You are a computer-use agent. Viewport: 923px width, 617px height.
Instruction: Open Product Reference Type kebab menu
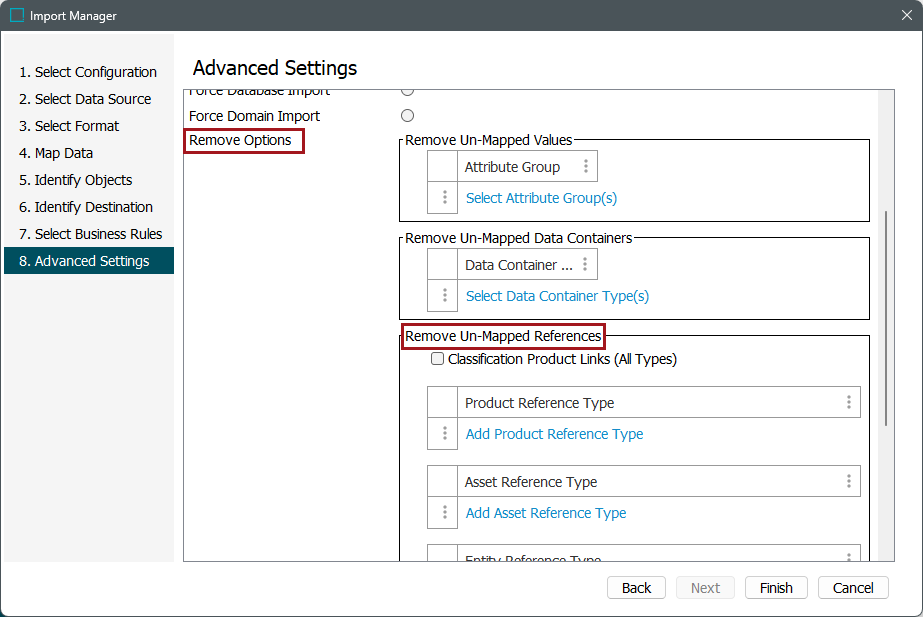point(848,403)
